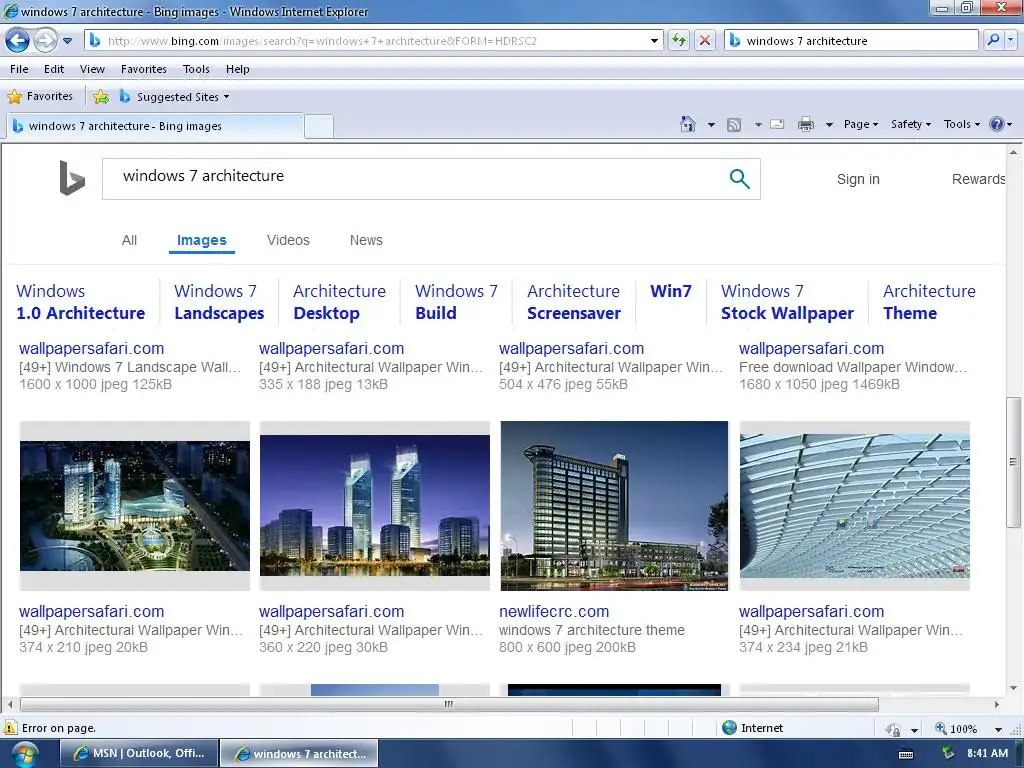Select the Bing images browser tab
The image size is (1024, 768).
(x=155, y=126)
